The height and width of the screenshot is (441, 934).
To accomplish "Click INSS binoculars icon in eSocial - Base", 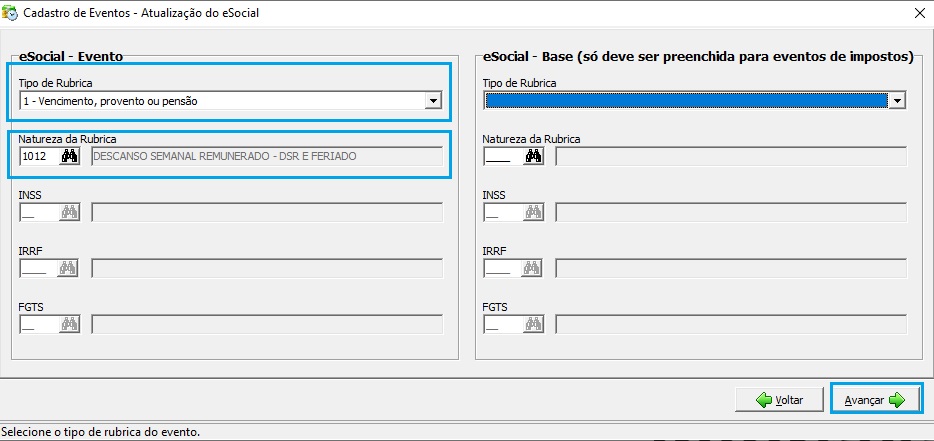I will 534,212.
